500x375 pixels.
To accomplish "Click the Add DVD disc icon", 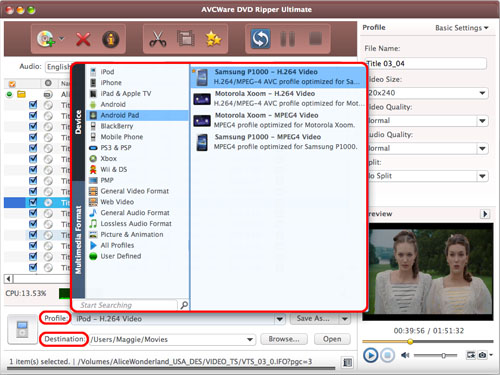I will coord(46,39).
